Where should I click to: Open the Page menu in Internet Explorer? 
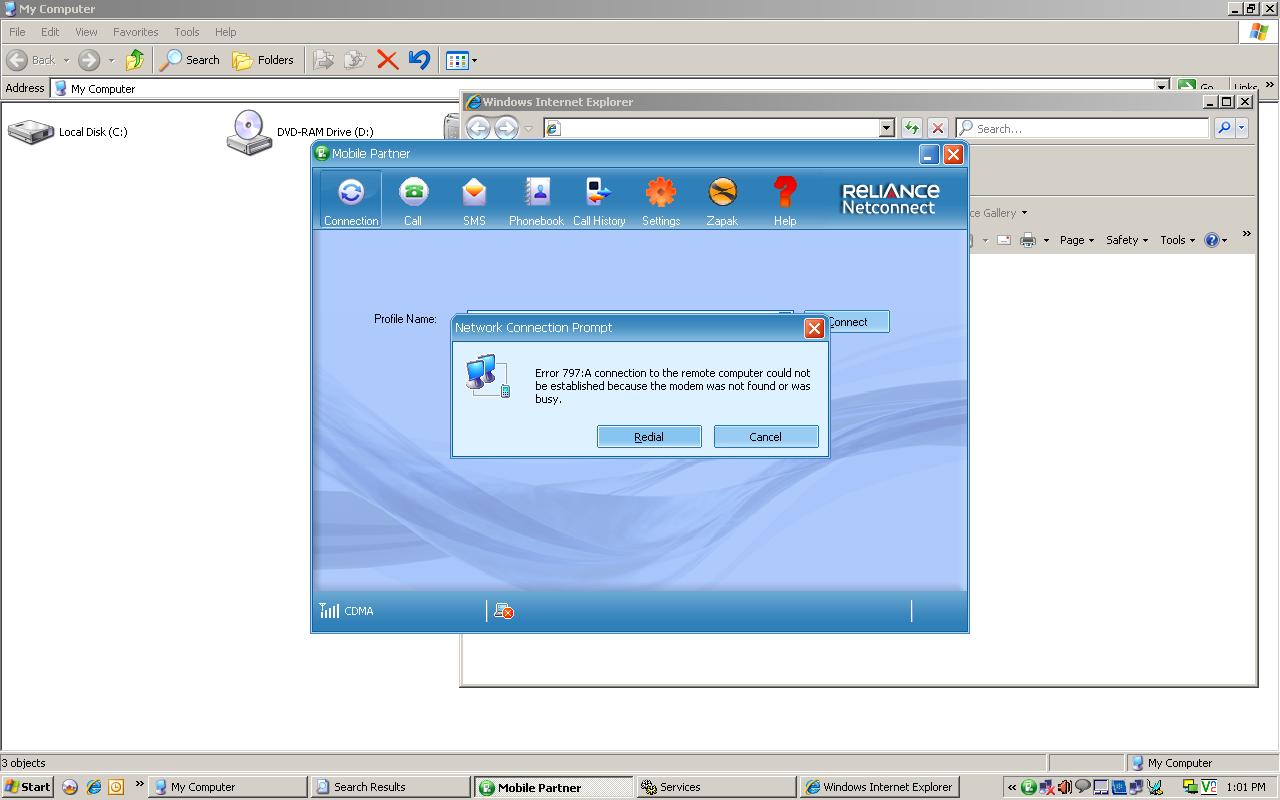click(x=1077, y=240)
